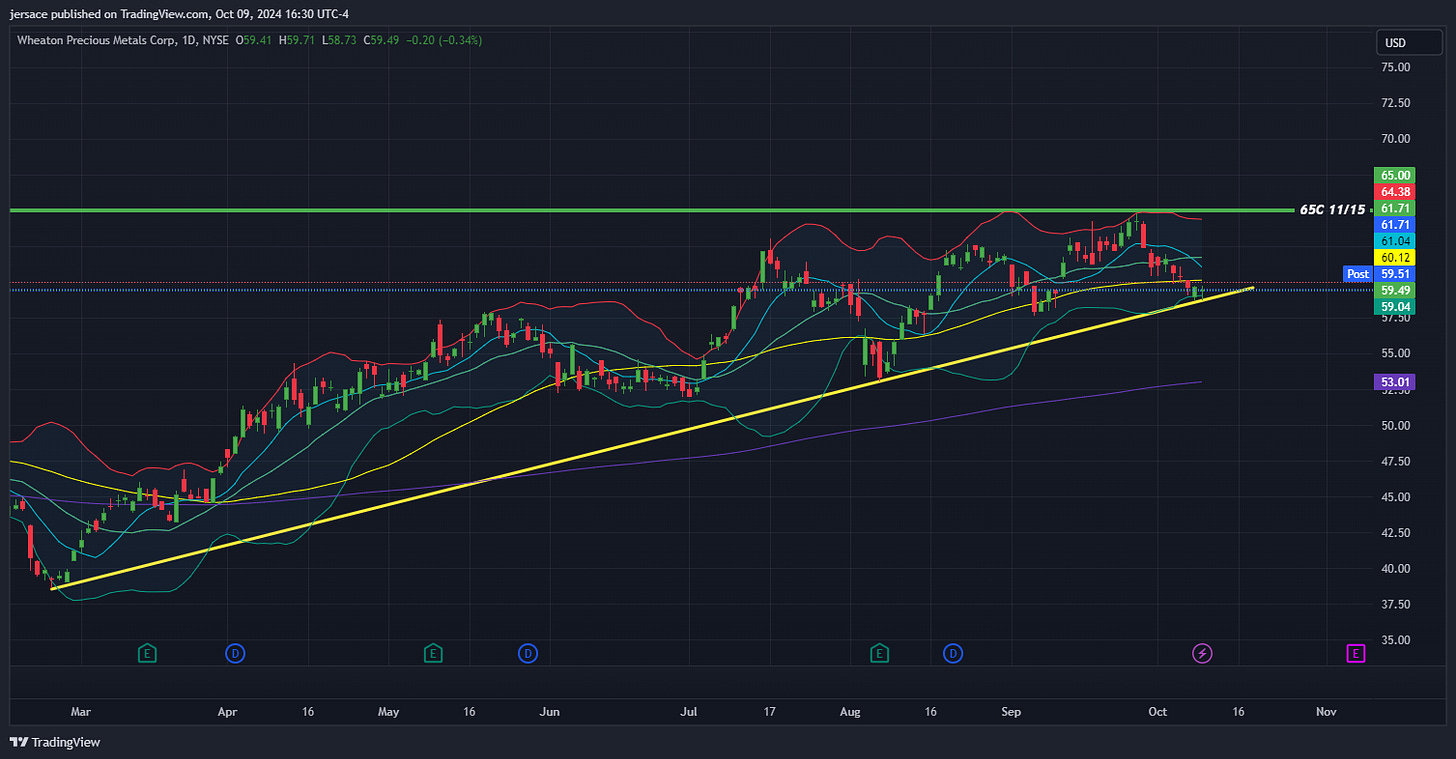The height and width of the screenshot is (759, 1456).
Task: Click the dividend D marker before June
Action: tap(528, 653)
